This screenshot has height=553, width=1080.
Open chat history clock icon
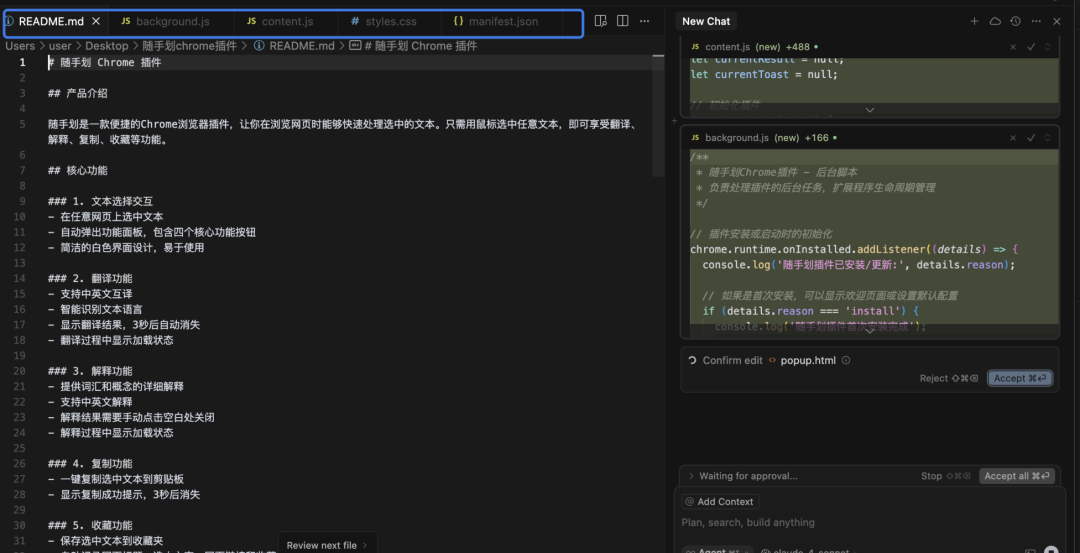(1015, 21)
